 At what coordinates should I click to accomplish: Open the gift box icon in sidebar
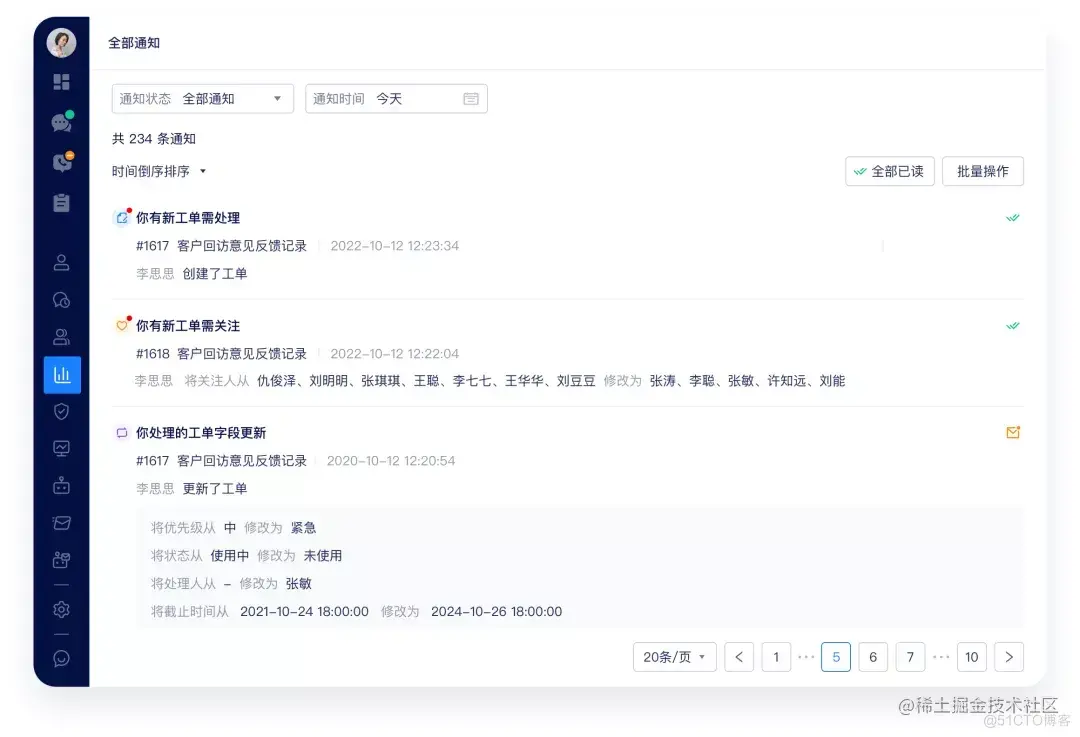[x=61, y=559]
